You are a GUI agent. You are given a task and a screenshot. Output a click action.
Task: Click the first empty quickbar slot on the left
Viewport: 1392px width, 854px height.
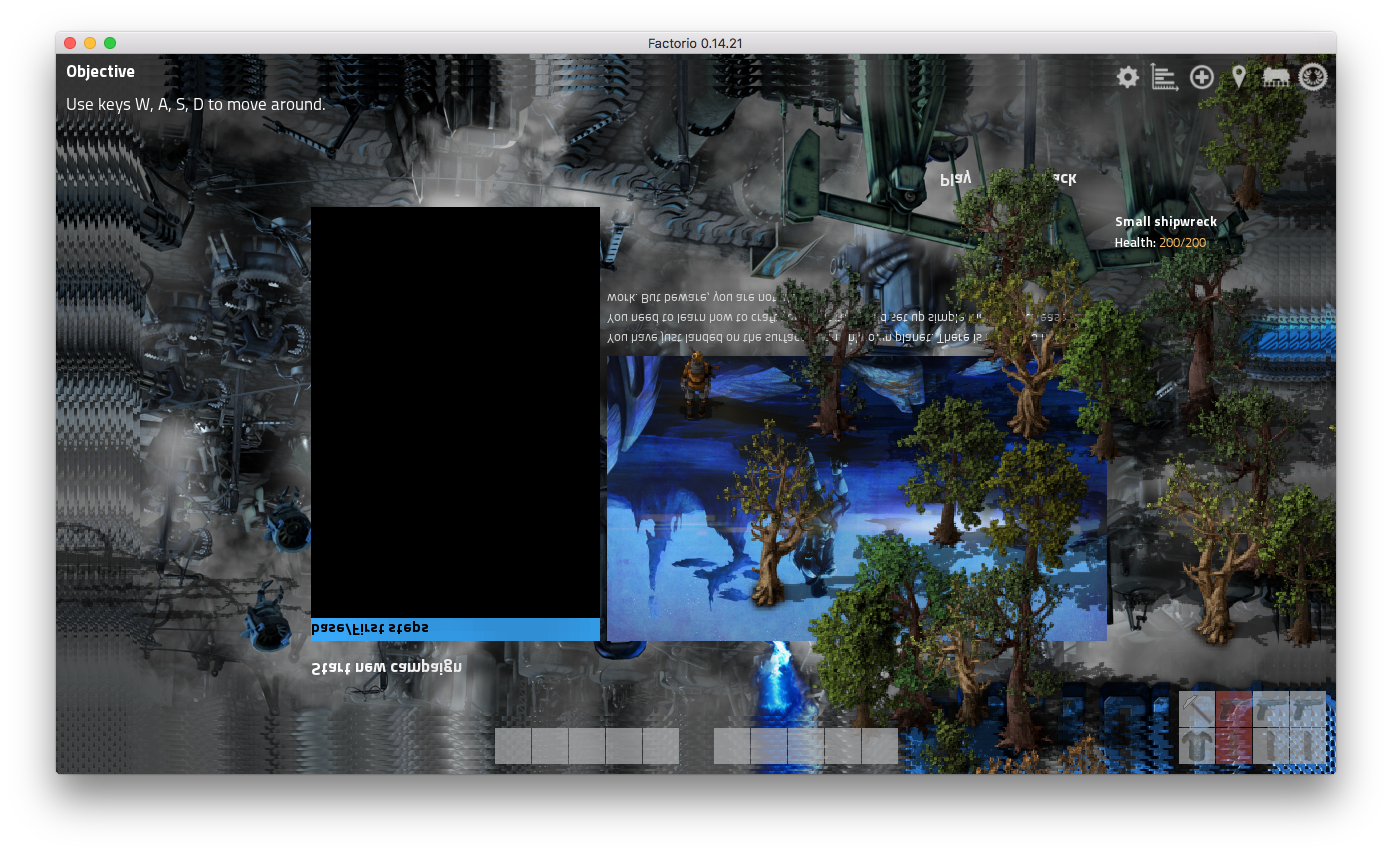pyautogui.click(x=513, y=746)
